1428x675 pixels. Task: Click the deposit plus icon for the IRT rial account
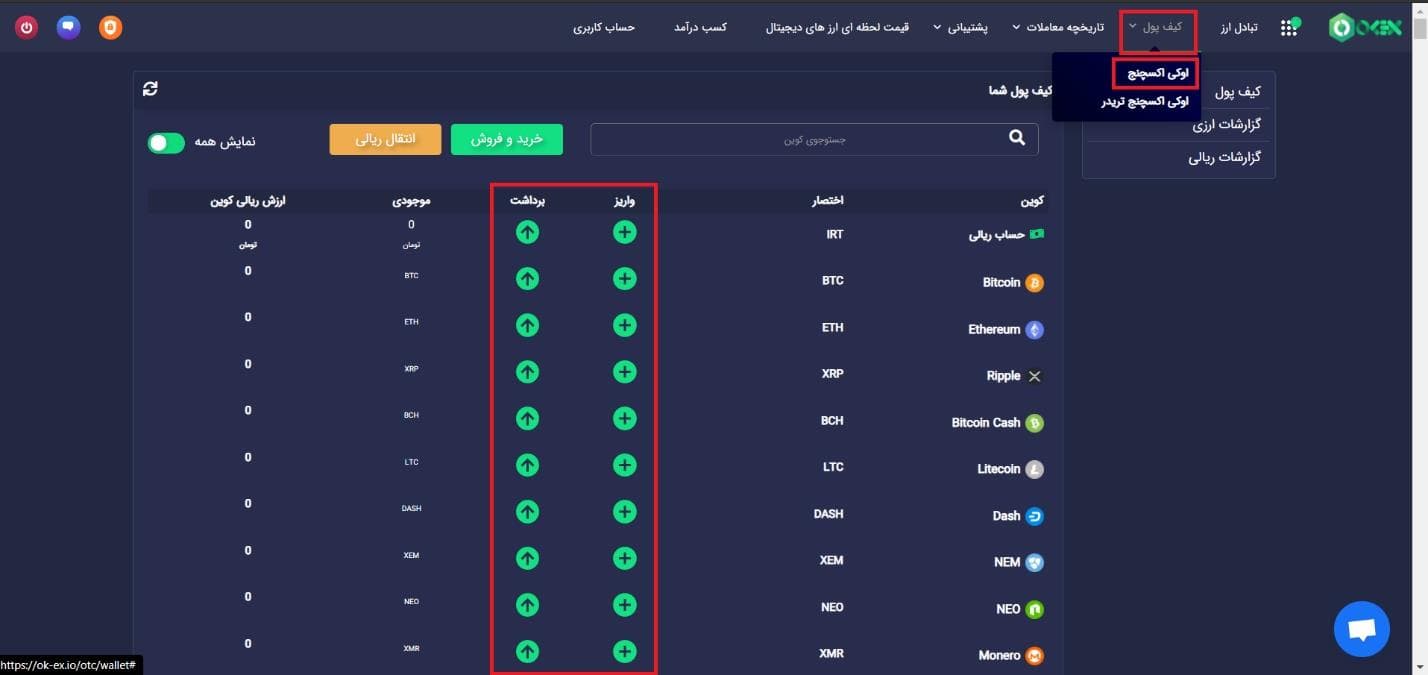click(x=624, y=232)
